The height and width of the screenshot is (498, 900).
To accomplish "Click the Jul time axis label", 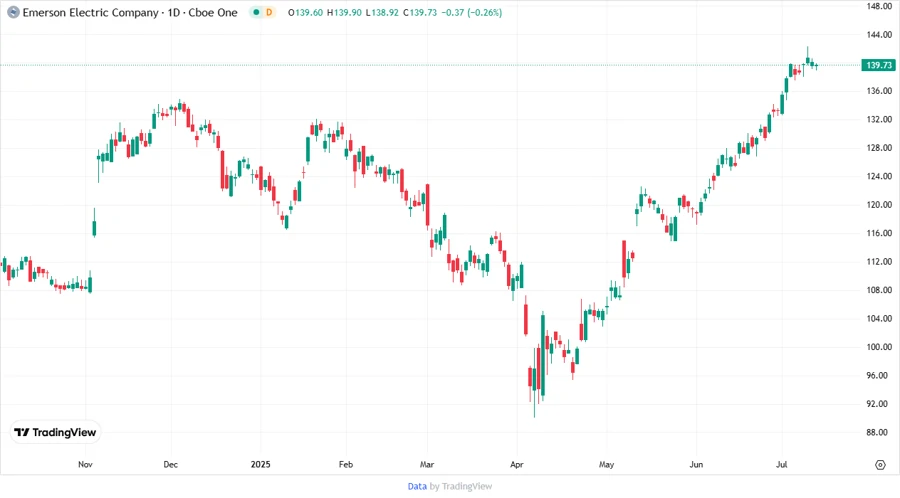I will point(781,464).
